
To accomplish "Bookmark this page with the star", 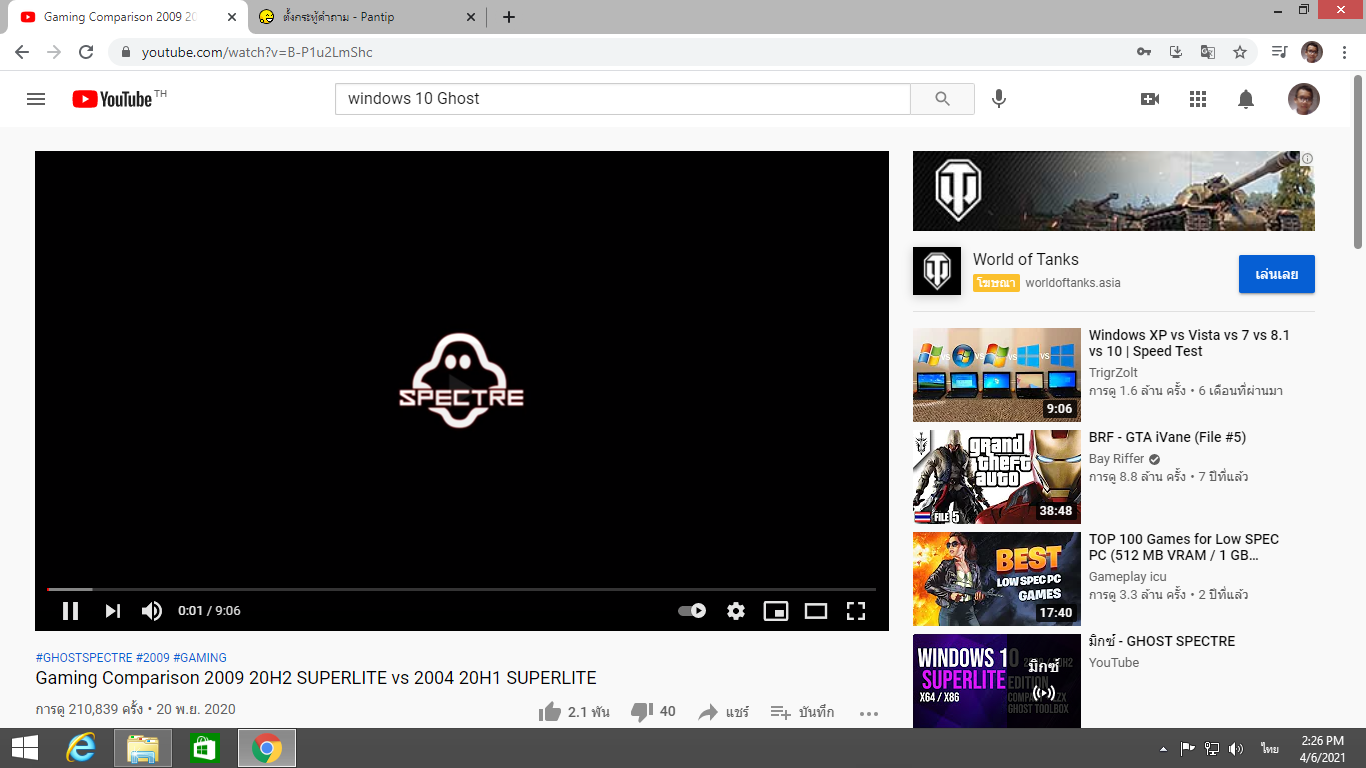I will 1240,52.
